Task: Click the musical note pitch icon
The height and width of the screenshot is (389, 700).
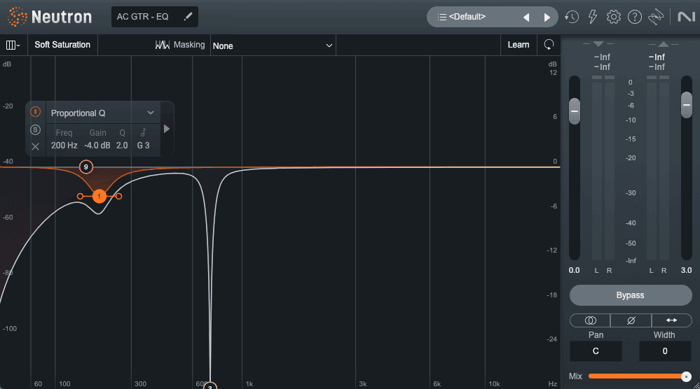Action: 143,132
